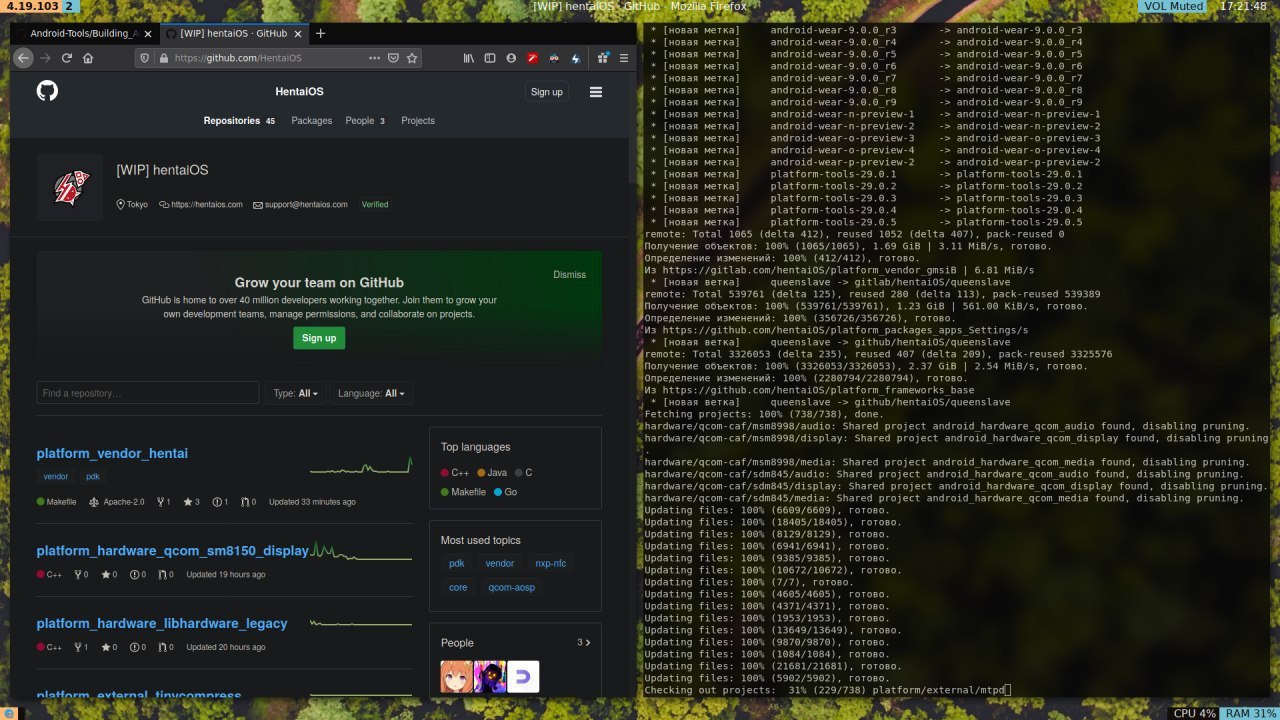Open the Type: All dropdown
Screen dimensions: 1280x720
pyautogui.click(x=296, y=393)
